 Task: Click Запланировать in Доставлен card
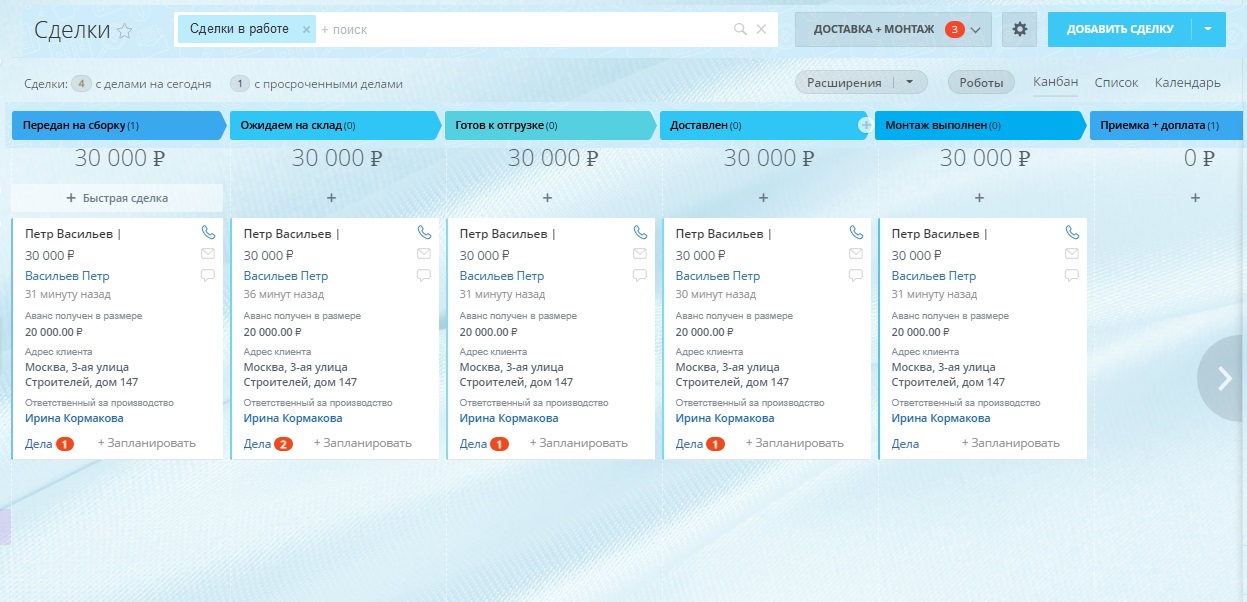[x=795, y=443]
